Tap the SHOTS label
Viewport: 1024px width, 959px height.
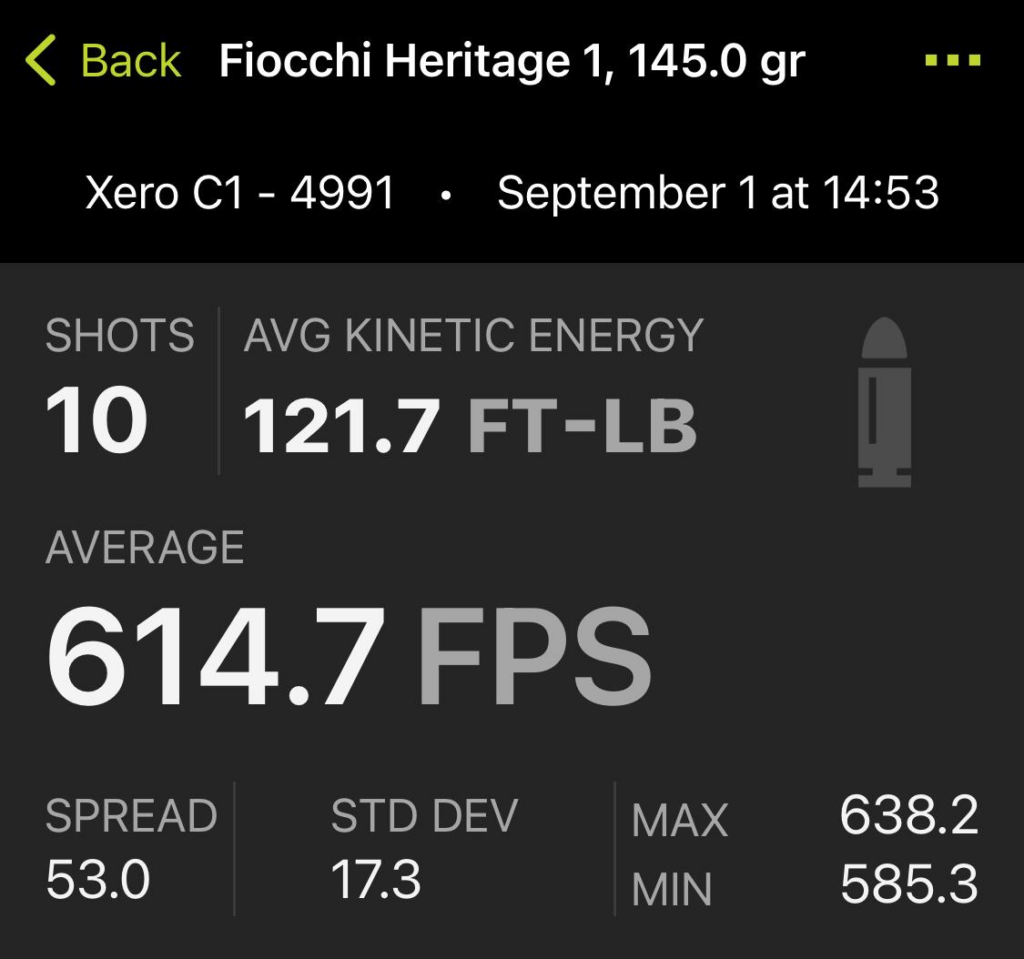click(120, 336)
